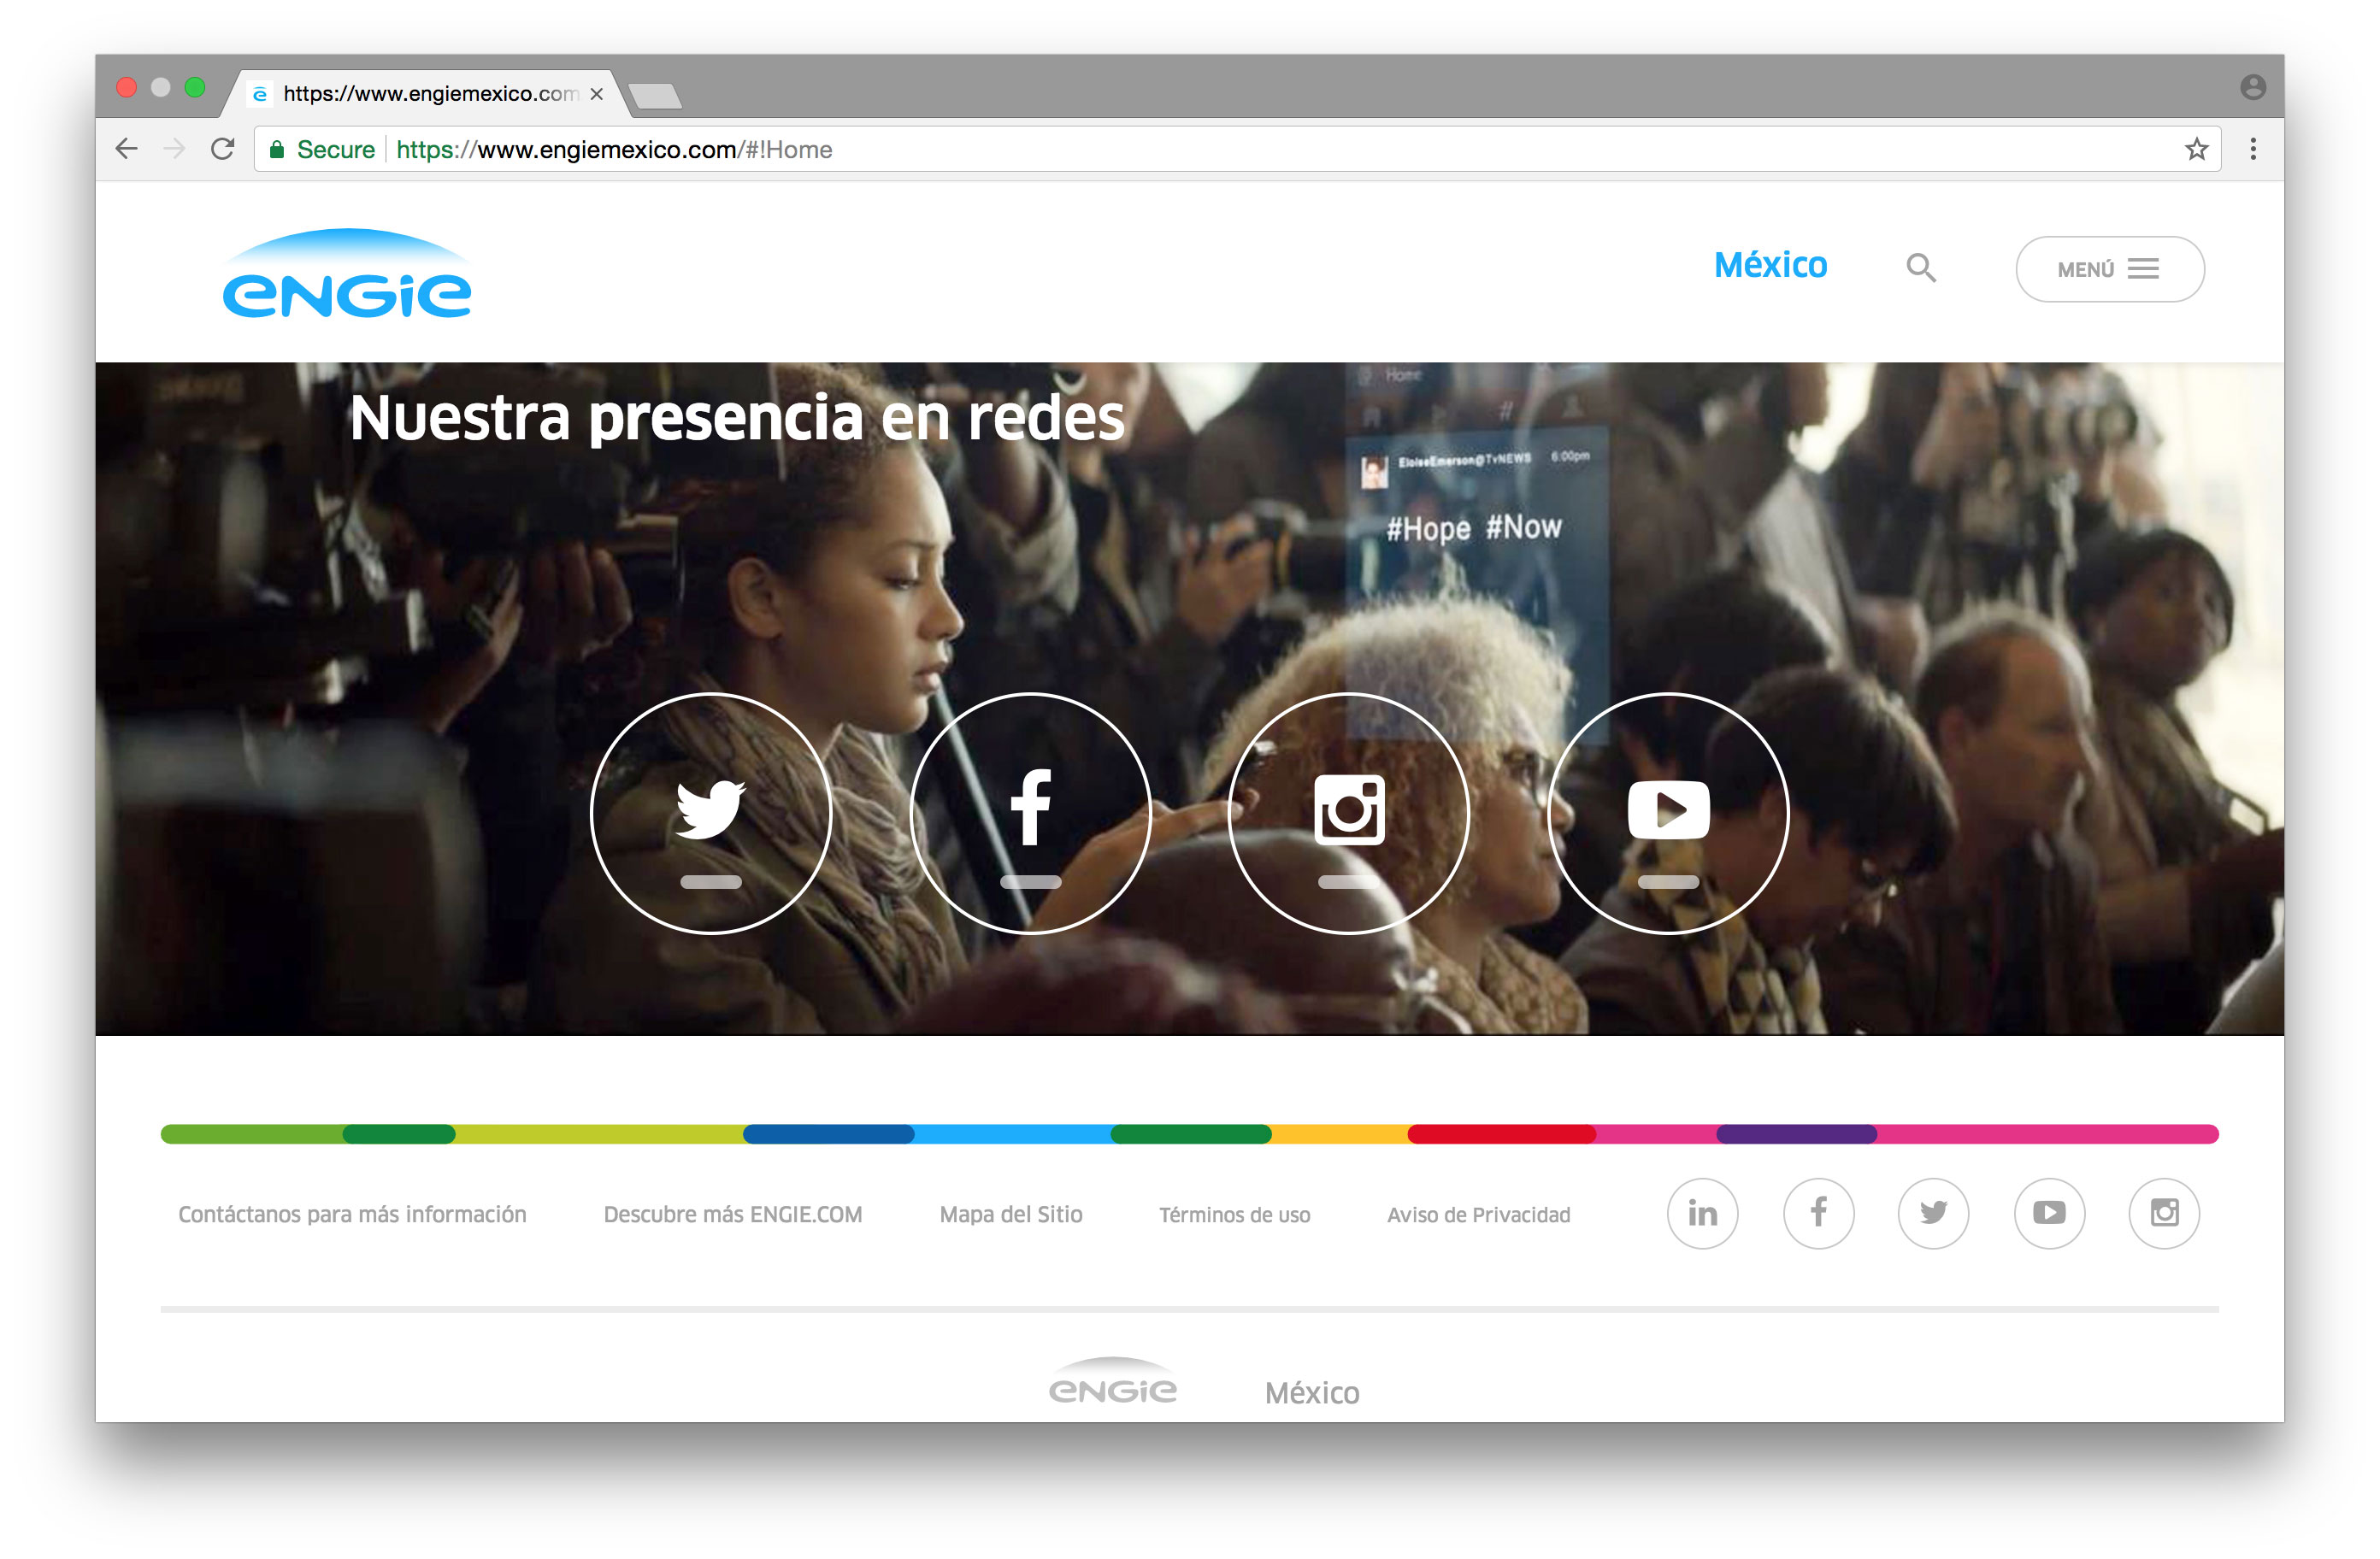Viewport: 2380px width, 1559px height.
Task: Reload the page with the refresh button
Action: click(x=222, y=149)
